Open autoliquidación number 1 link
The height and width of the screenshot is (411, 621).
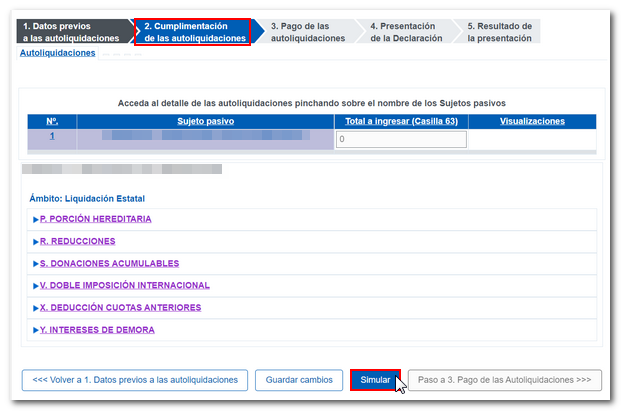pyautogui.click(x=52, y=136)
